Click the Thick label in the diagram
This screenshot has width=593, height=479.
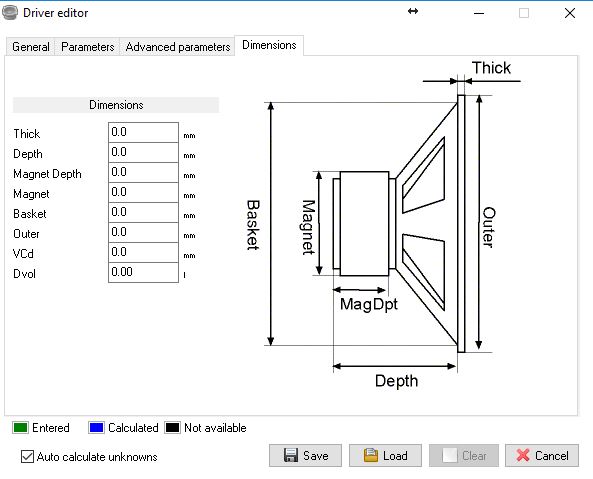491,68
